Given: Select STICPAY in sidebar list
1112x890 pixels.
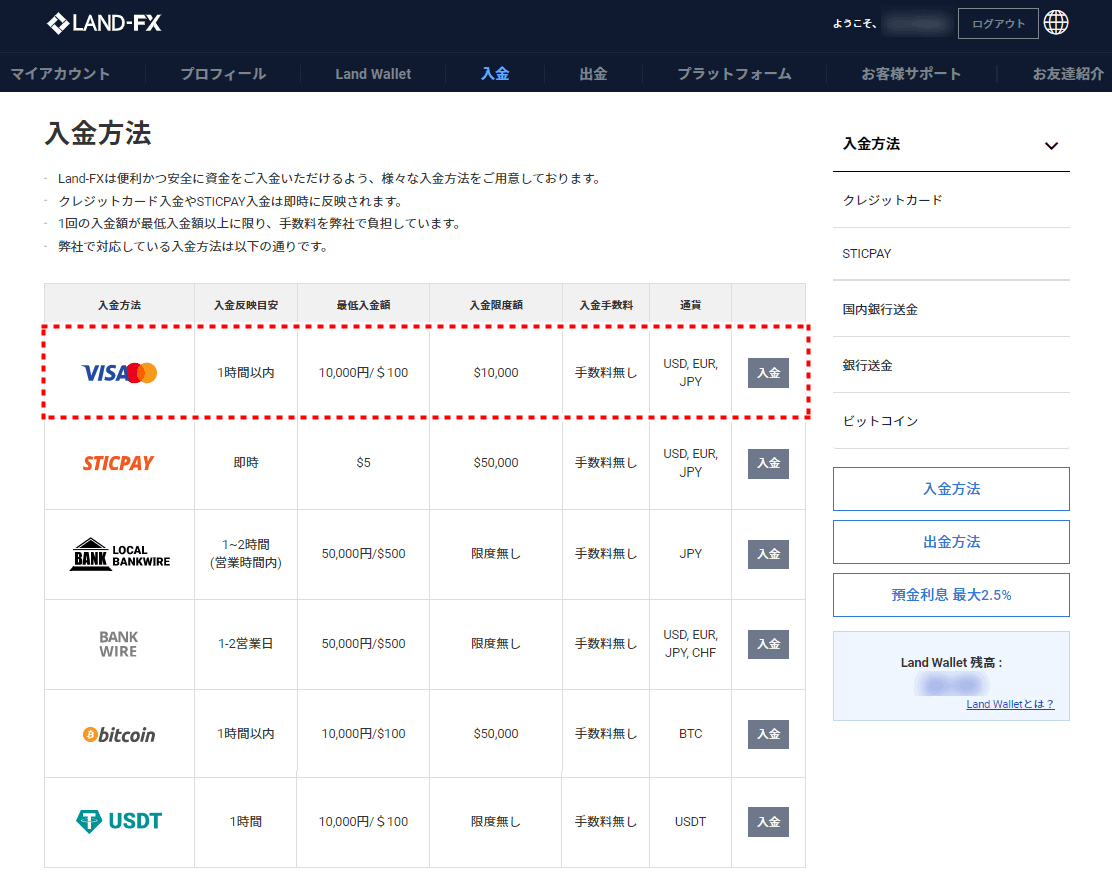Looking at the screenshot, I should click(x=951, y=254).
